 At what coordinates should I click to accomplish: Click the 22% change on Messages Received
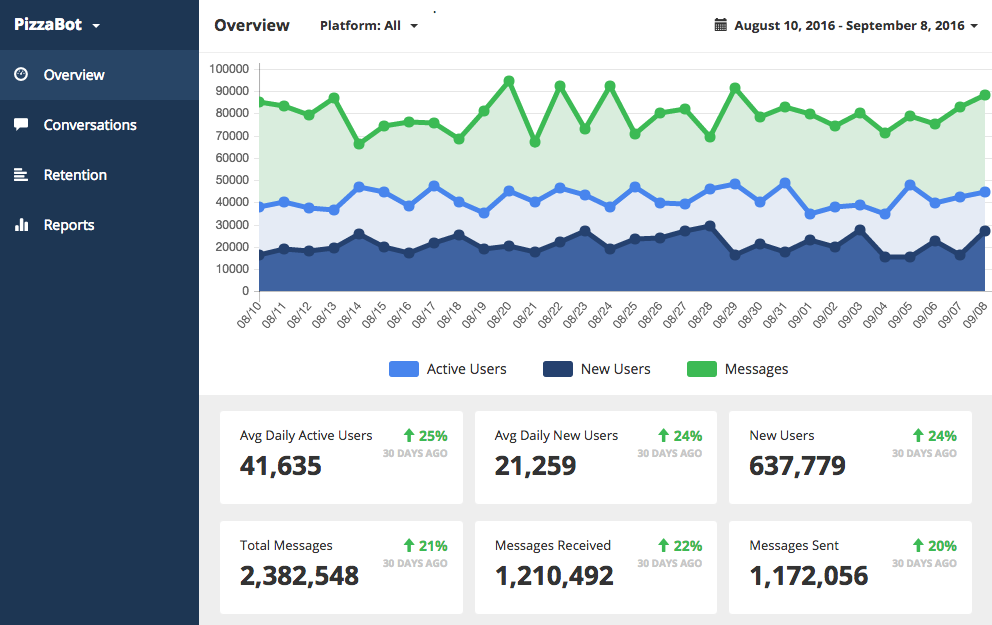688,546
